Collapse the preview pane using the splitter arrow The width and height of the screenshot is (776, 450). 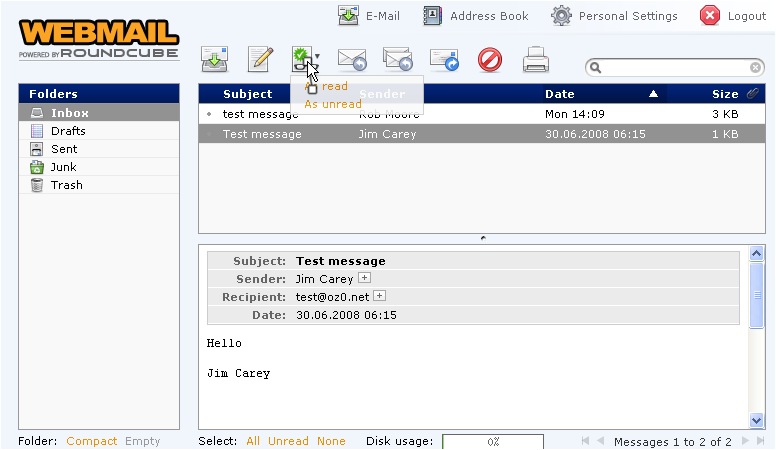click(483, 238)
